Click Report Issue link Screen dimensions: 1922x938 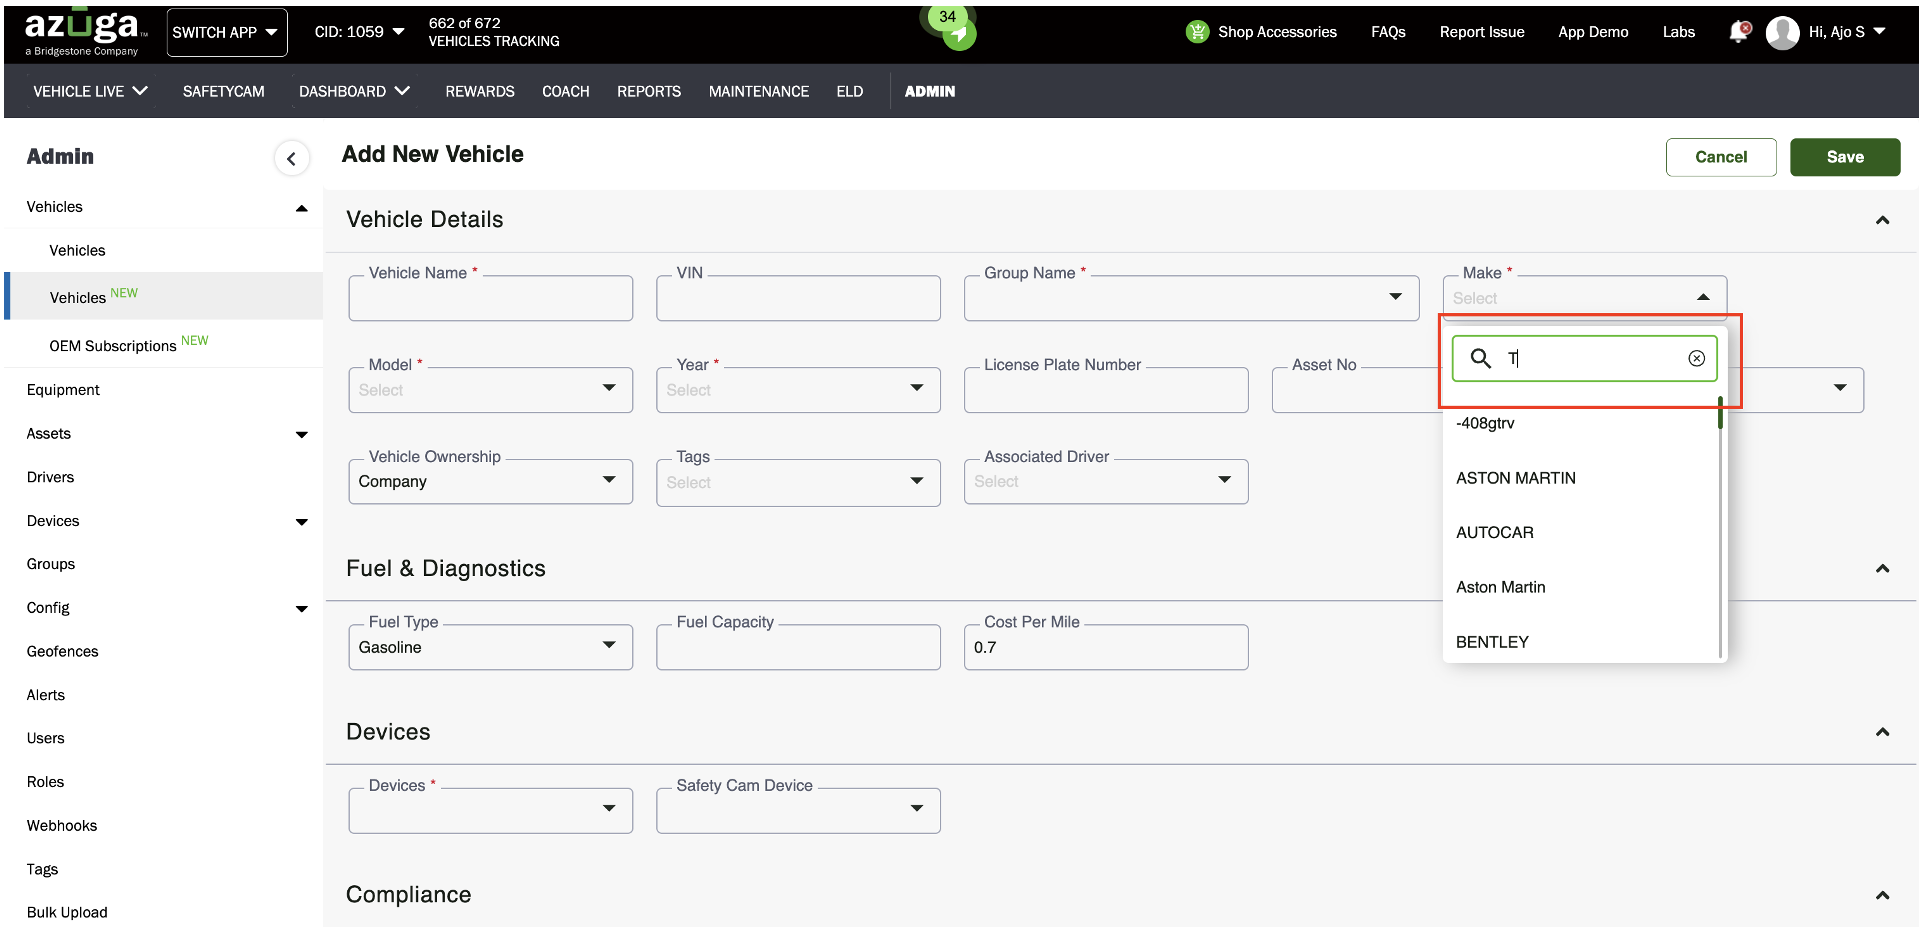tap(1482, 32)
